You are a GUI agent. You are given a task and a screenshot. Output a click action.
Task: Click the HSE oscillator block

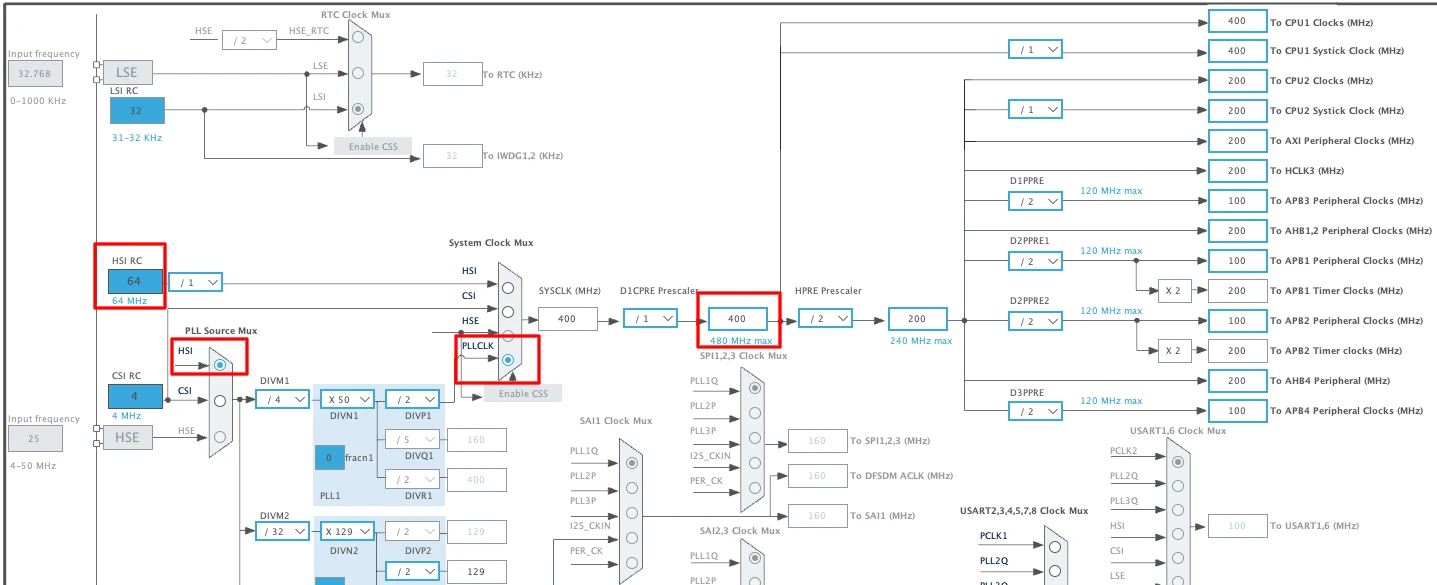[x=128, y=437]
